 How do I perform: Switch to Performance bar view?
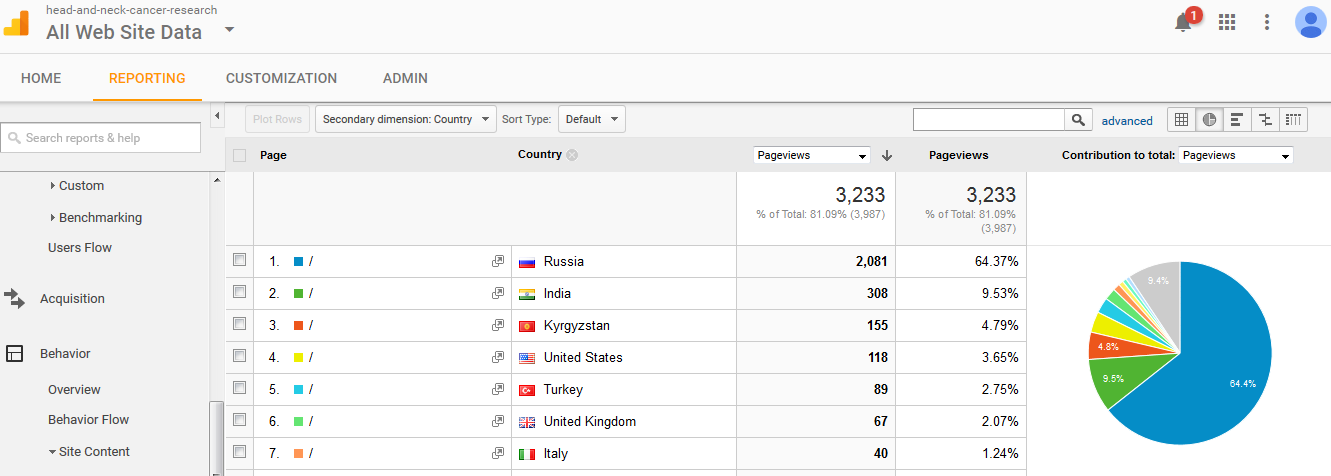[x=1237, y=120]
